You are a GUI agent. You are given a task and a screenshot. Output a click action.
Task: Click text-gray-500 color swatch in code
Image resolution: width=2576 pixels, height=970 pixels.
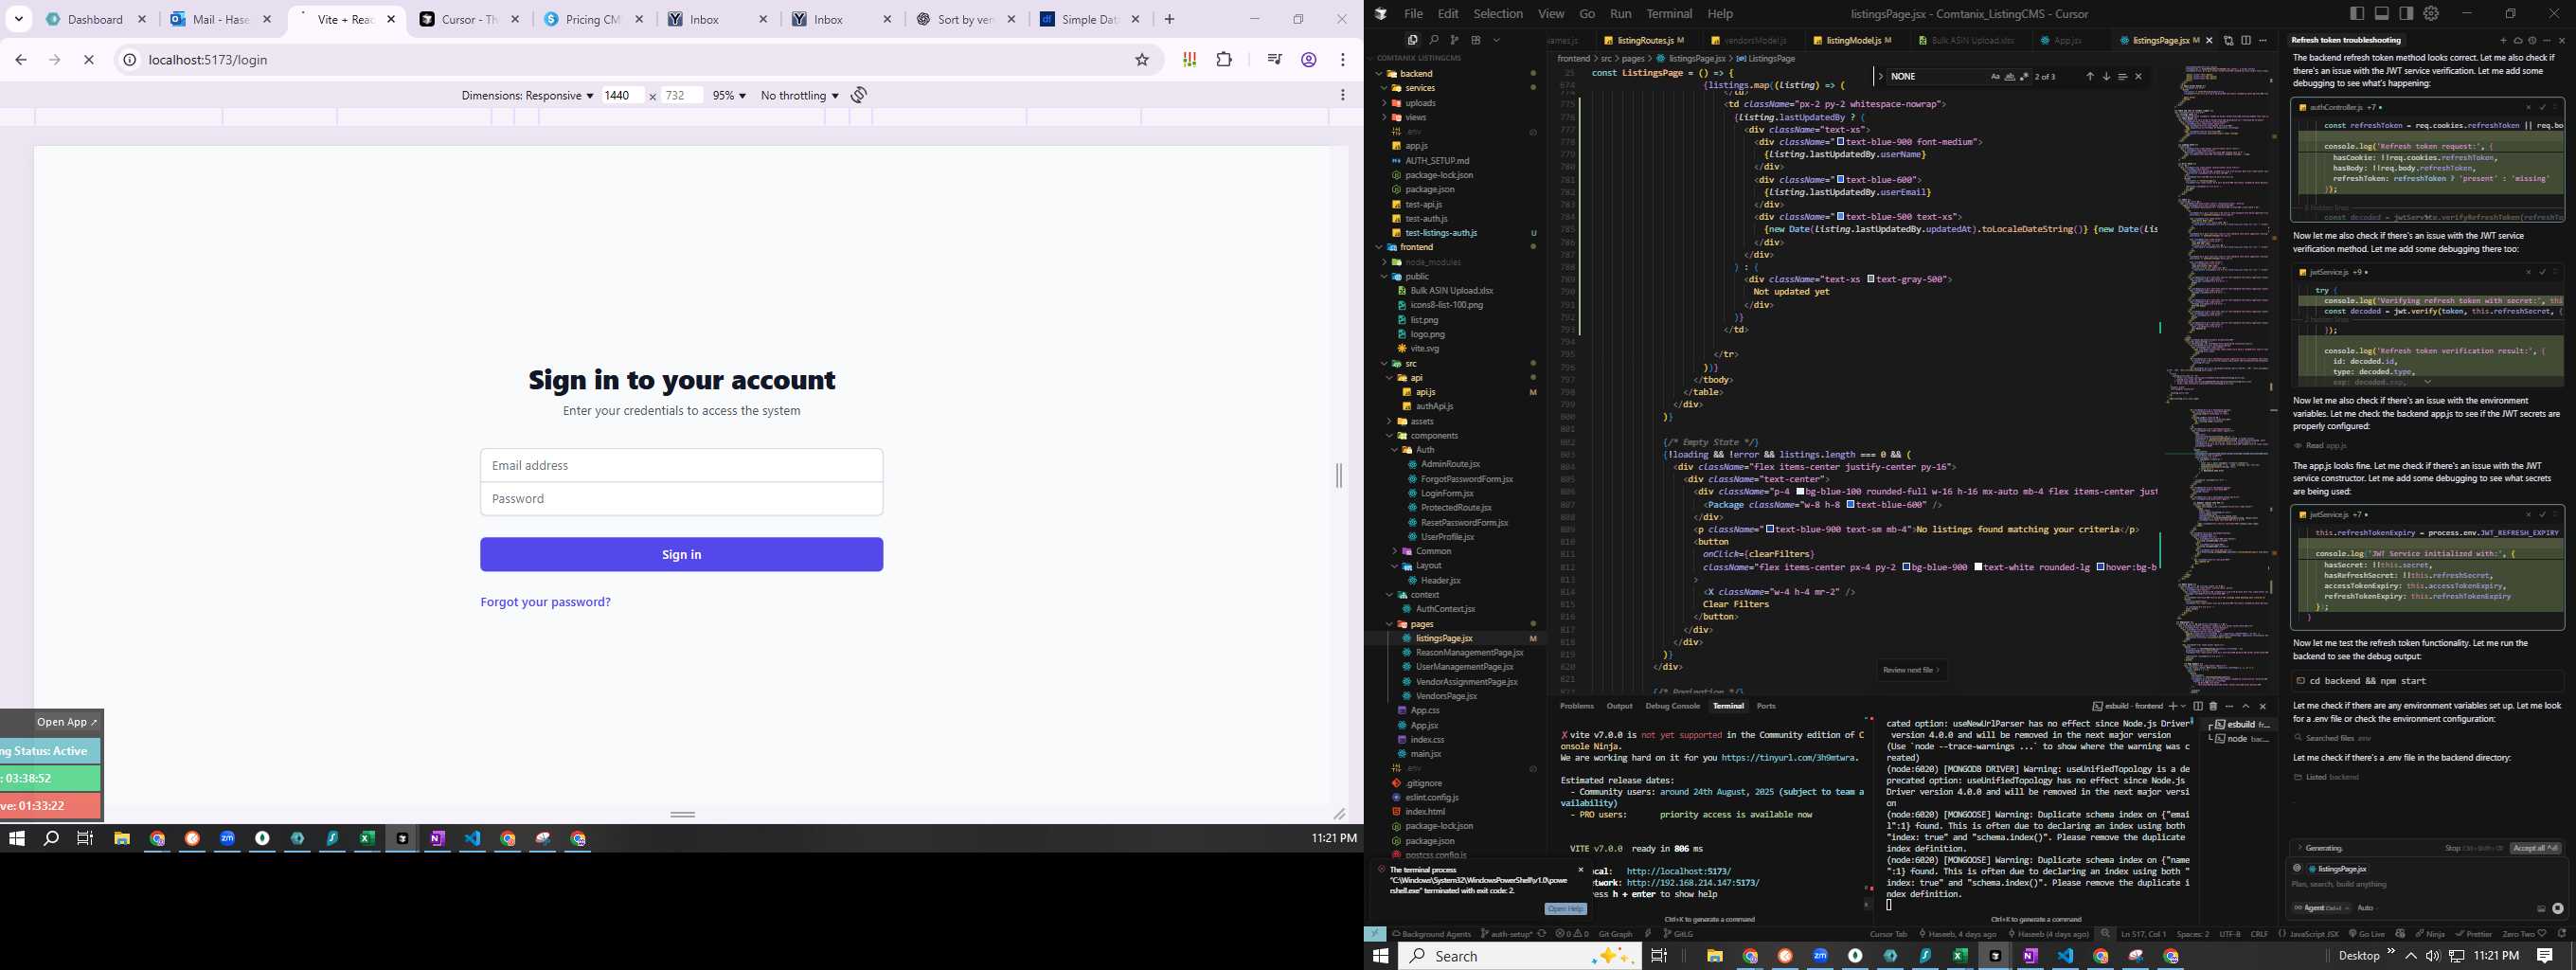[1871, 279]
